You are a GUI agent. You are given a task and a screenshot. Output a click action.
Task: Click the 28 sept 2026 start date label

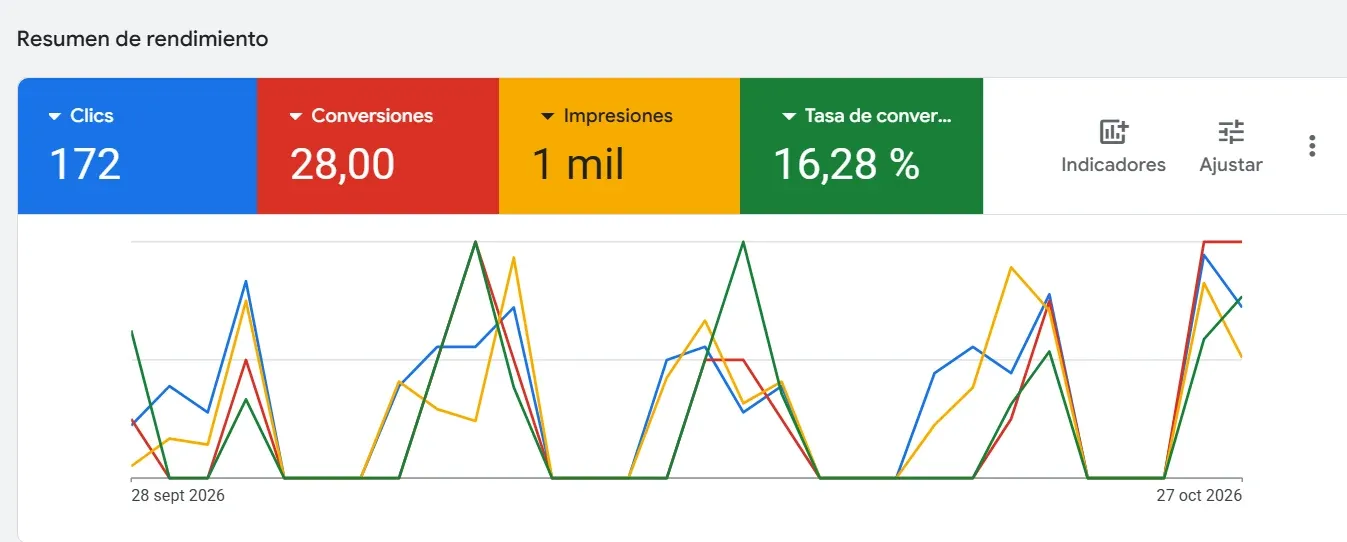[x=178, y=496]
